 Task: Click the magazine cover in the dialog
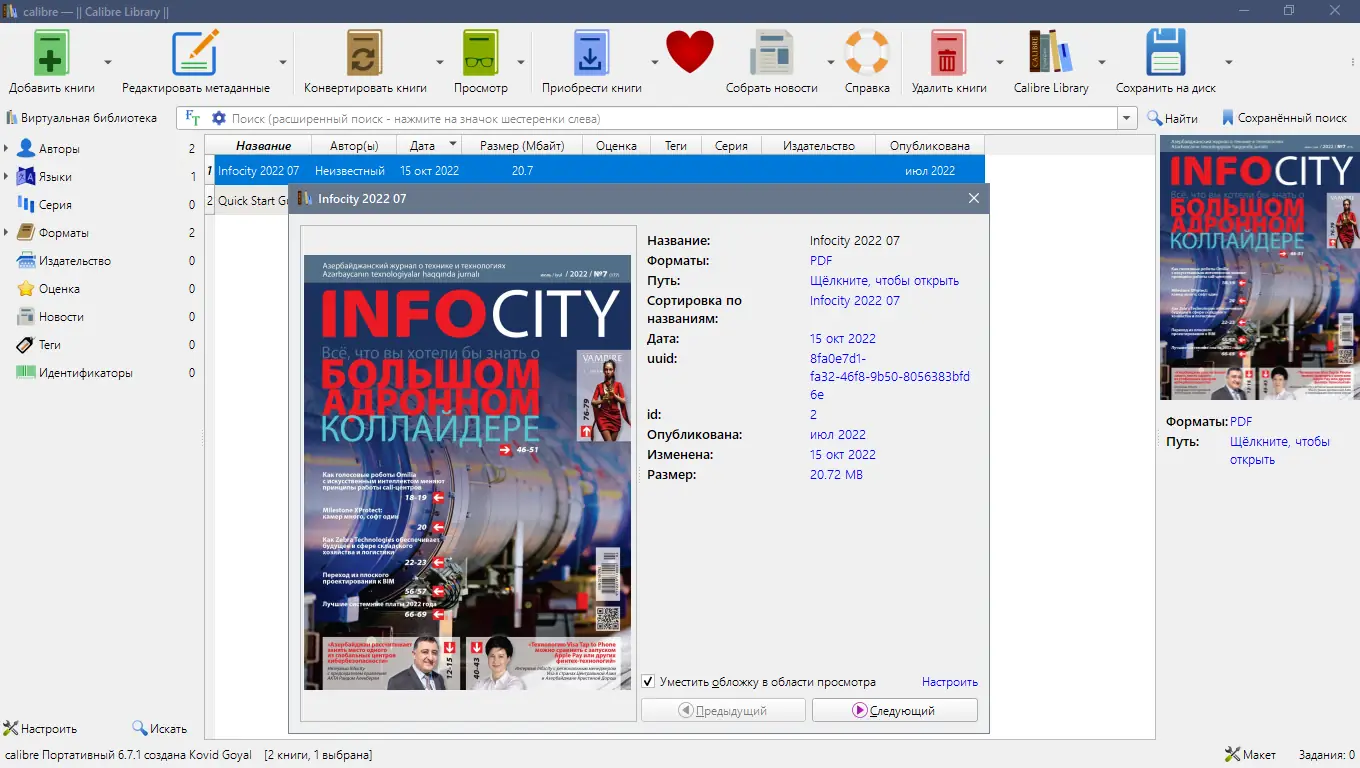(468, 472)
